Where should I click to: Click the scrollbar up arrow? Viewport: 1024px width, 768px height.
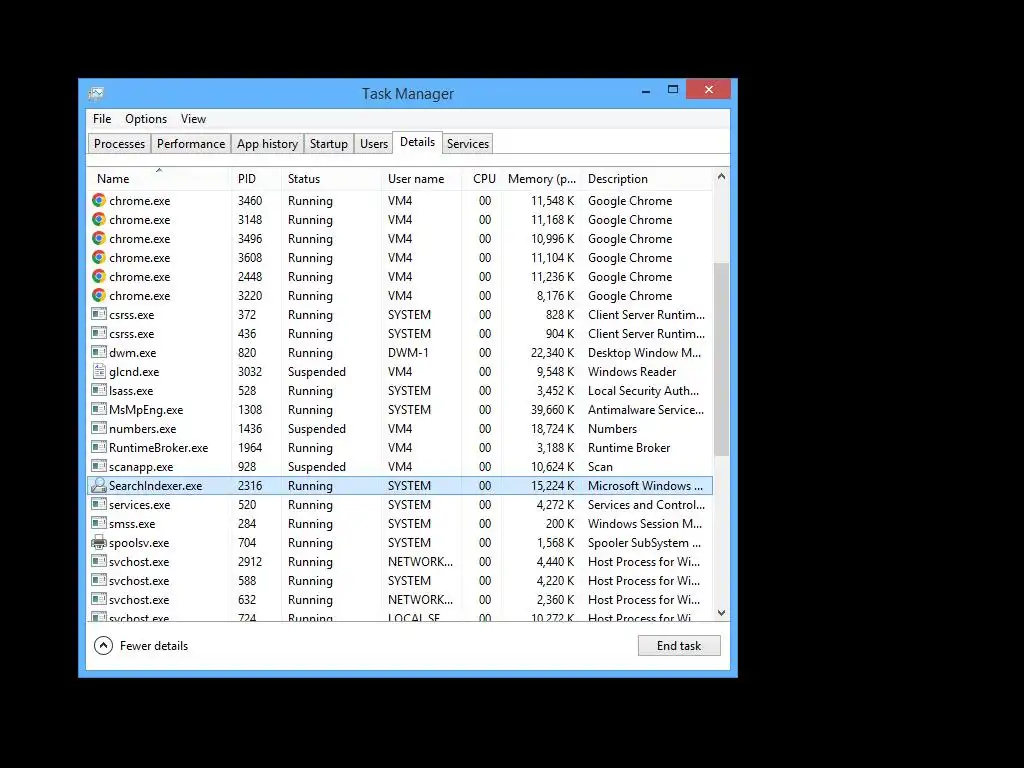721,176
